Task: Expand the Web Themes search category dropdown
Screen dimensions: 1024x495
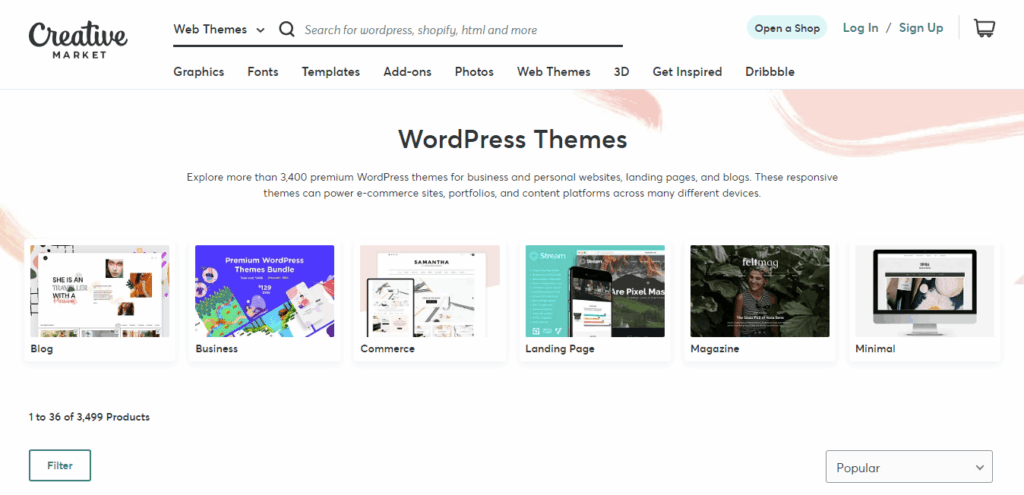Action: coord(219,30)
